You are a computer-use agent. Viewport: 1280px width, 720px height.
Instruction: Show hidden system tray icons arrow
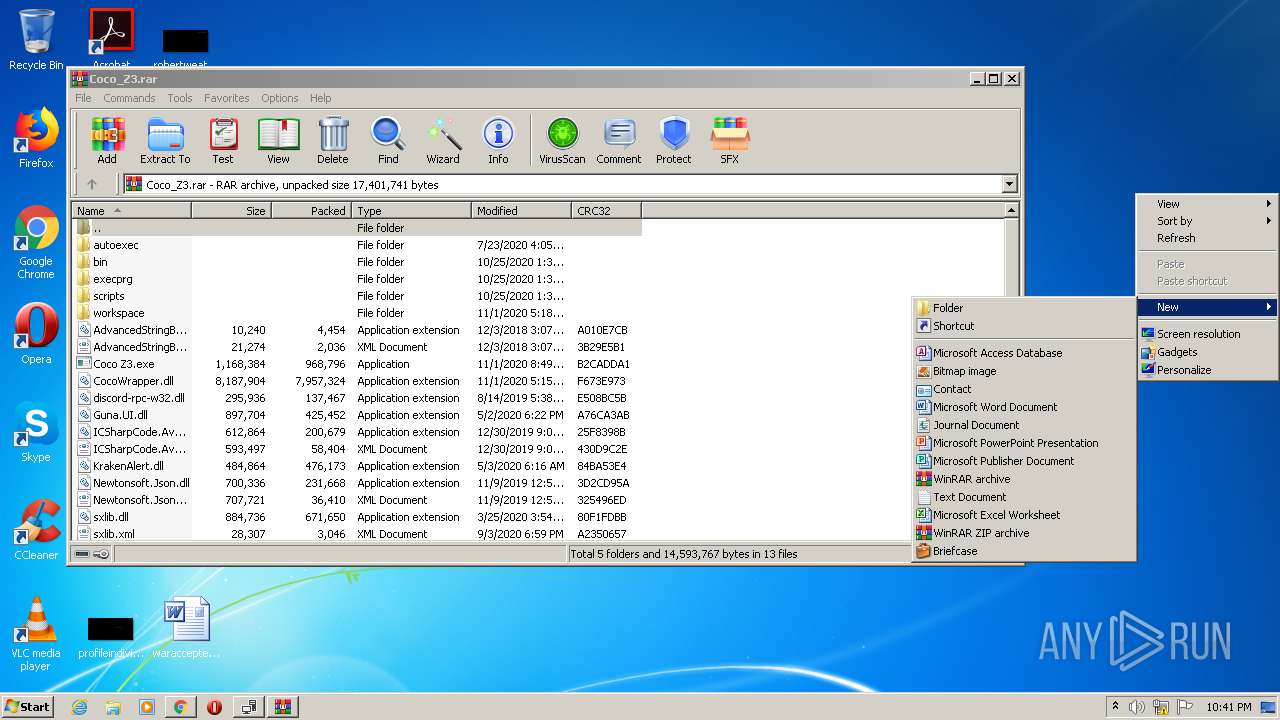click(x=1115, y=707)
